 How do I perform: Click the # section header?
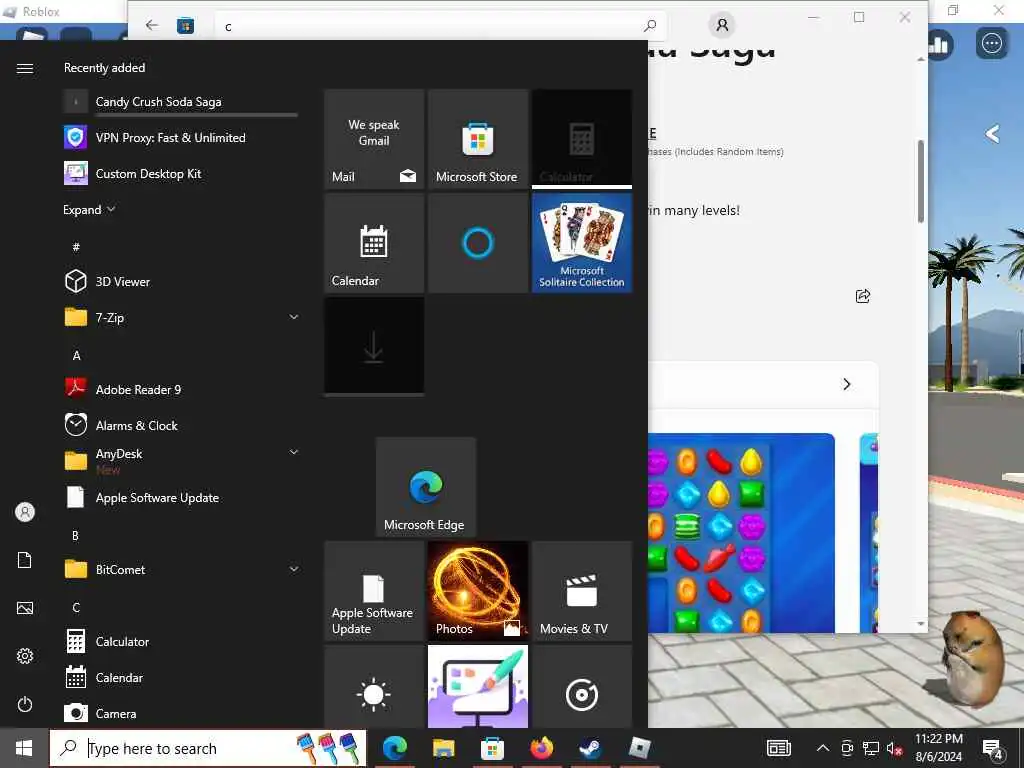(76, 247)
